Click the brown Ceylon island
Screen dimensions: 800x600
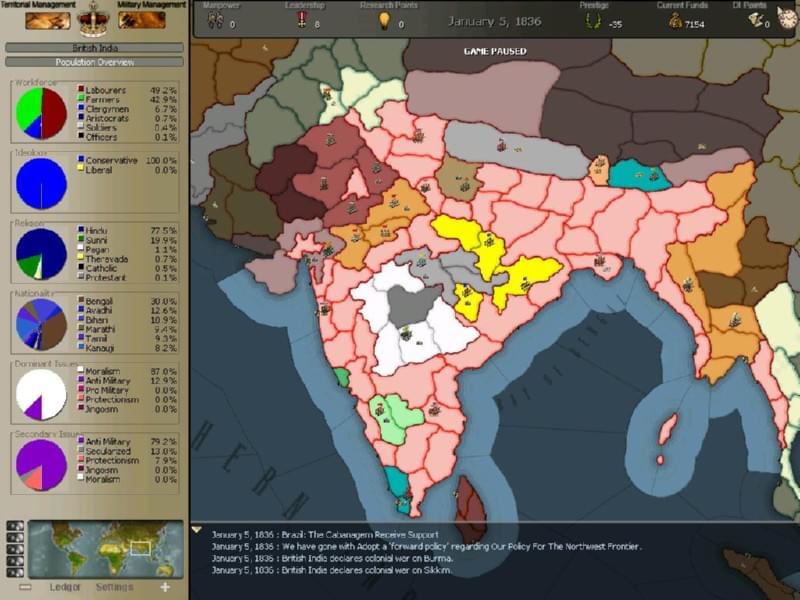tap(470, 510)
